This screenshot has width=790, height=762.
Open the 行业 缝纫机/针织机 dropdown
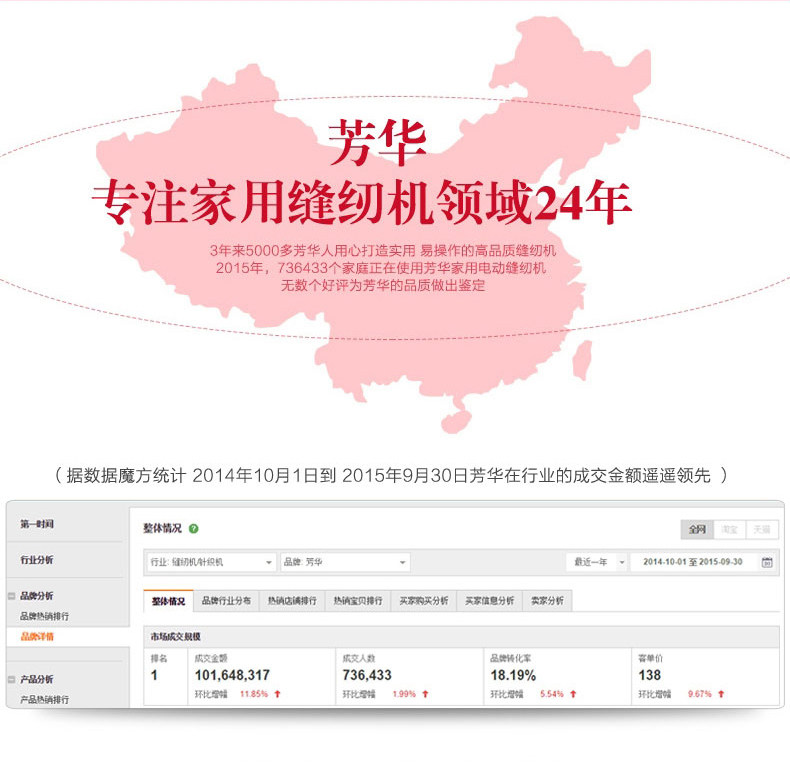click(x=211, y=562)
